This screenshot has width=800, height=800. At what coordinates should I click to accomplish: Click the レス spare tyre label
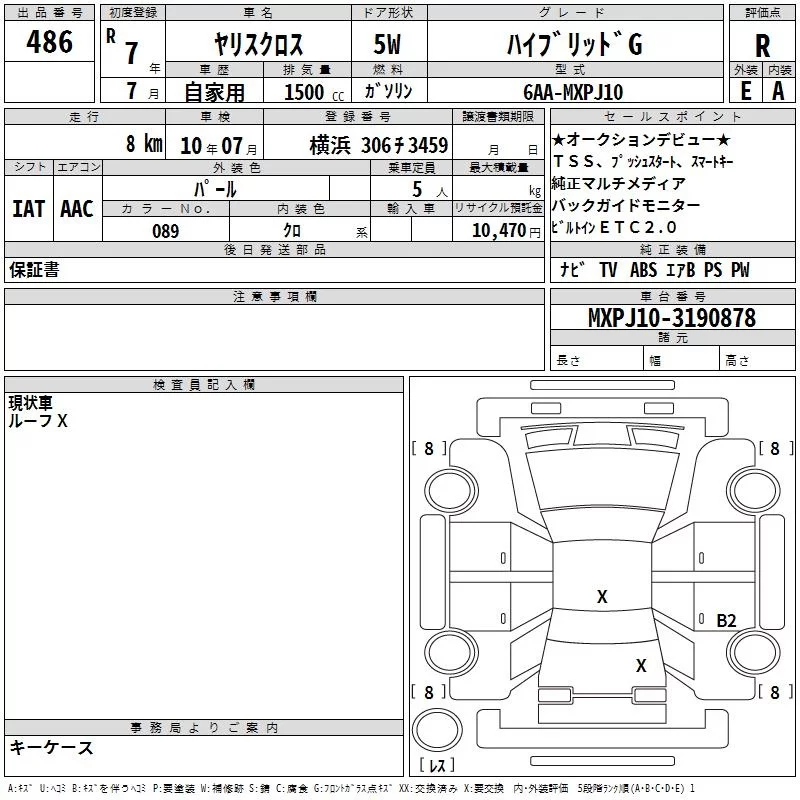pyautogui.click(x=437, y=764)
